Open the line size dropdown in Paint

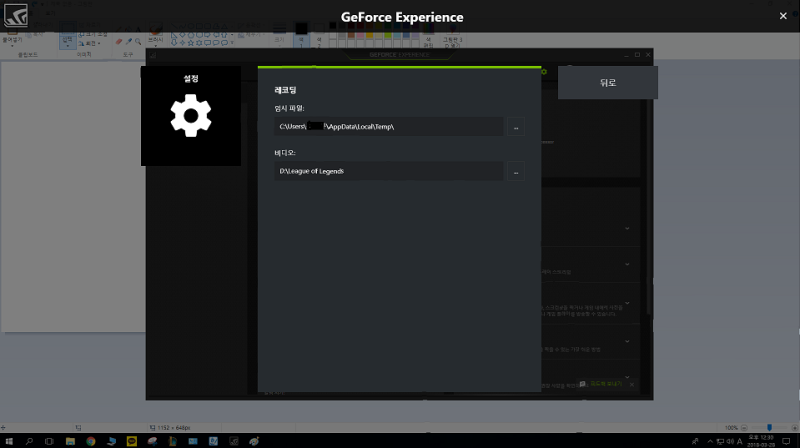pos(279,33)
